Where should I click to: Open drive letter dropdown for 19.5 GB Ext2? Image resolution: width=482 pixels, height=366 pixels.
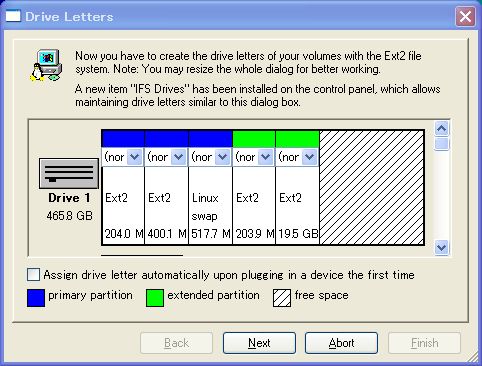tap(309, 157)
